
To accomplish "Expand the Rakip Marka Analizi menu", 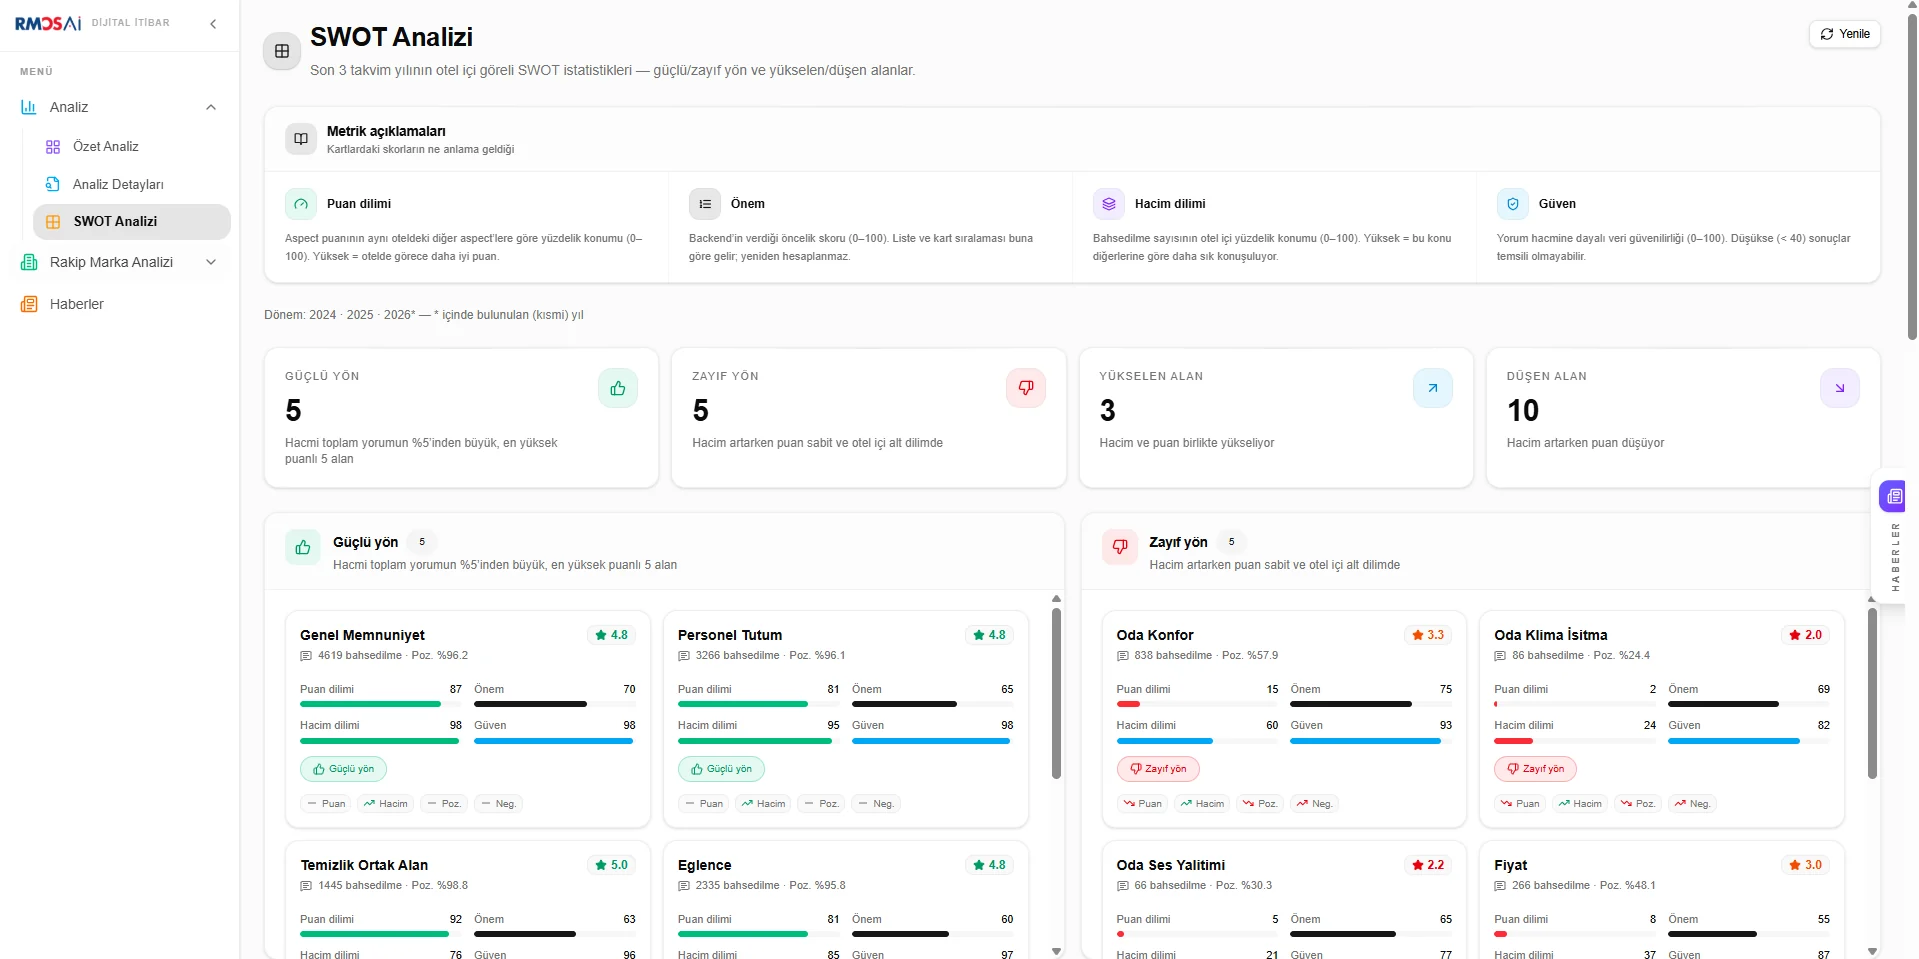I will click(x=211, y=262).
